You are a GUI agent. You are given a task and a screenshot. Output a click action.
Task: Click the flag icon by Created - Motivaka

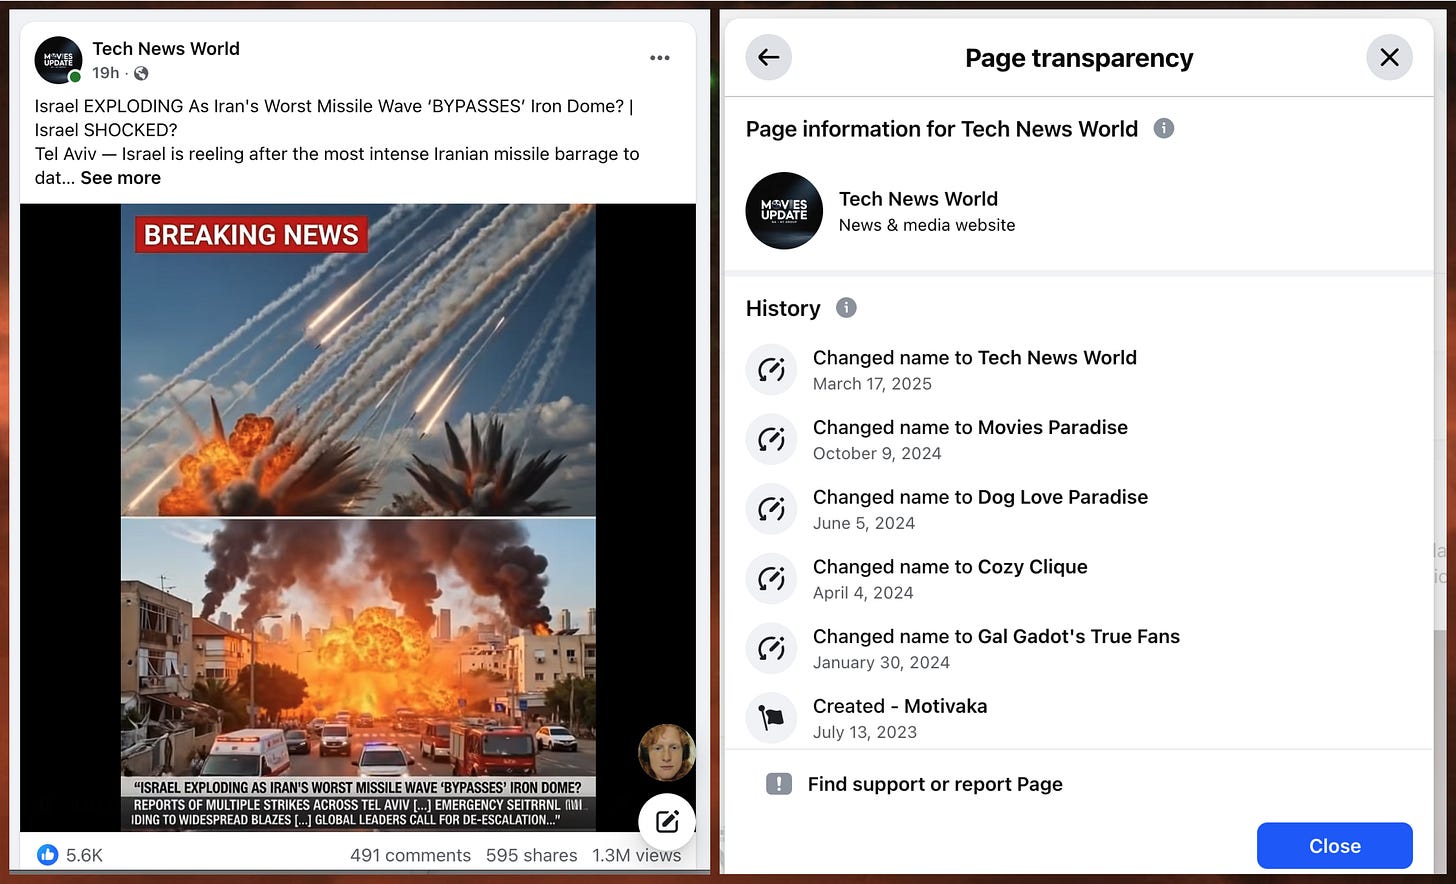(770, 718)
